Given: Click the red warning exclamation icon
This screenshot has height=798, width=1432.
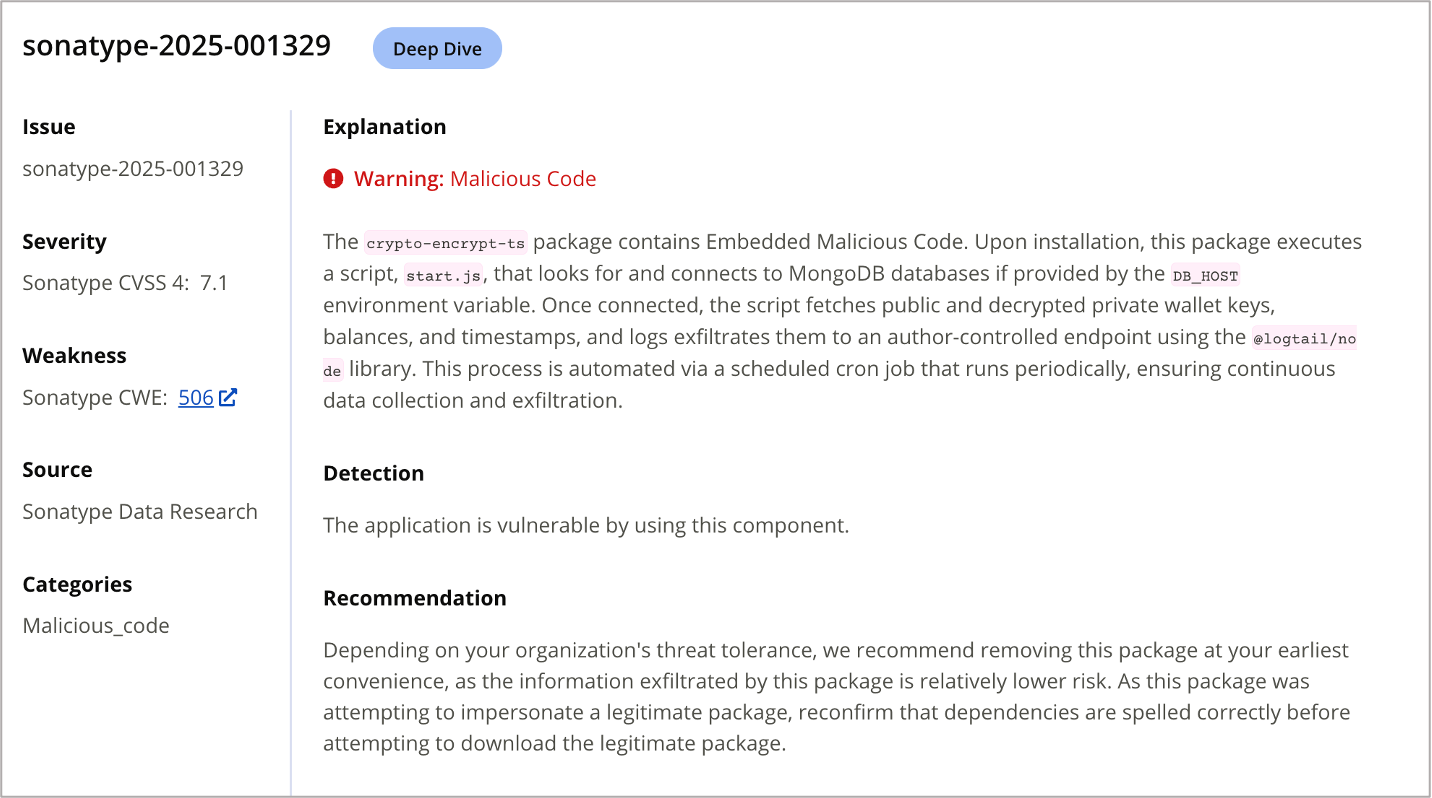Looking at the screenshot, I should 333,179.
